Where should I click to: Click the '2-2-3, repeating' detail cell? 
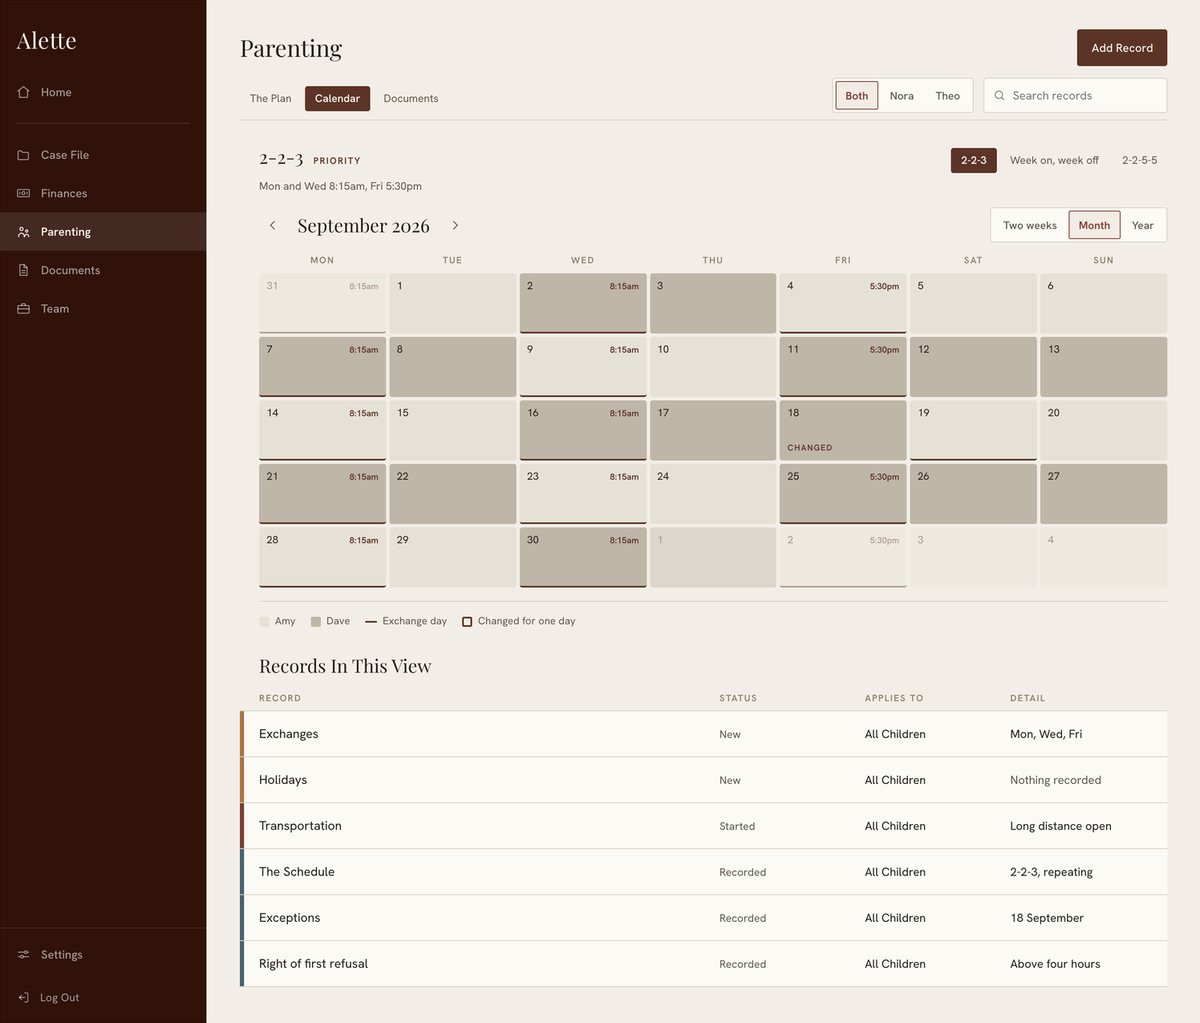tap(1051, 872)
